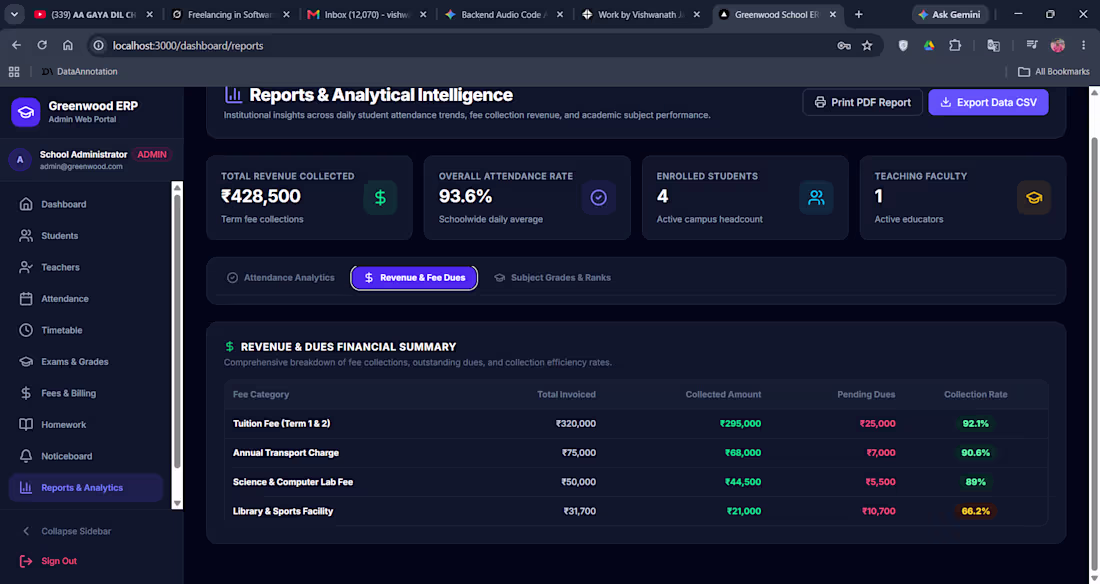Click the ₹428,500 total revenue value

click(x=261, y=197)
